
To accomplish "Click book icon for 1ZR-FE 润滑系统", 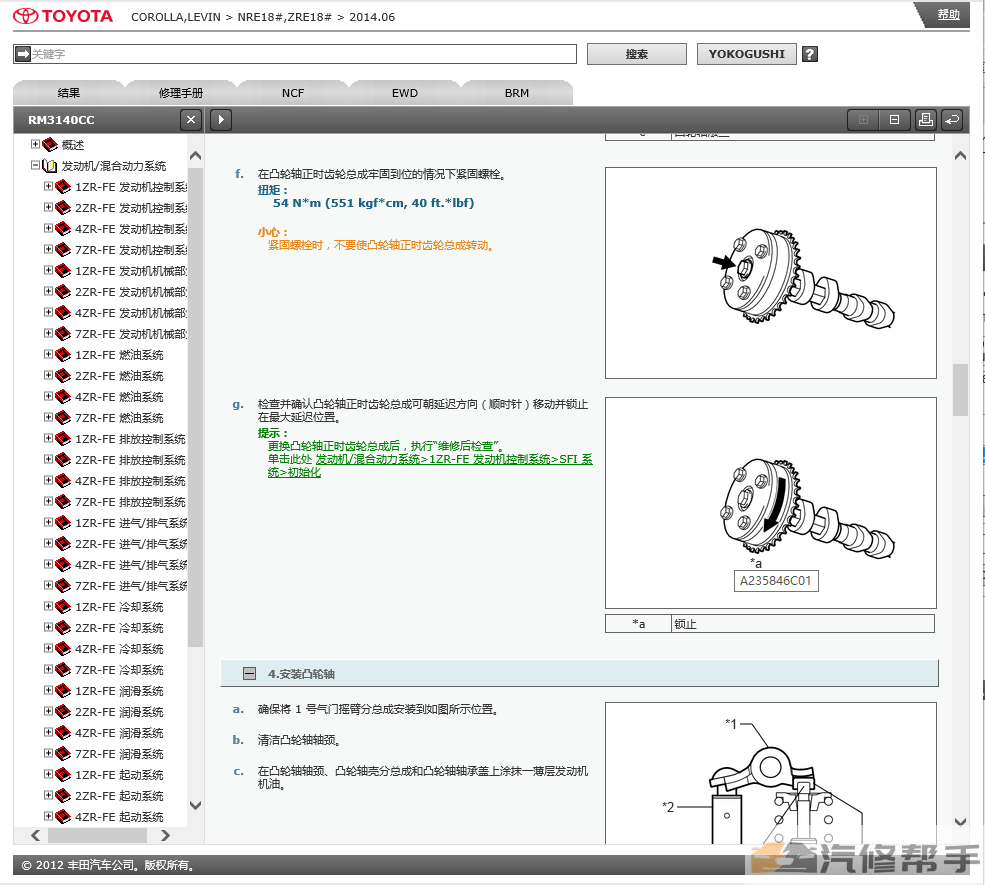I will [63, 691].
